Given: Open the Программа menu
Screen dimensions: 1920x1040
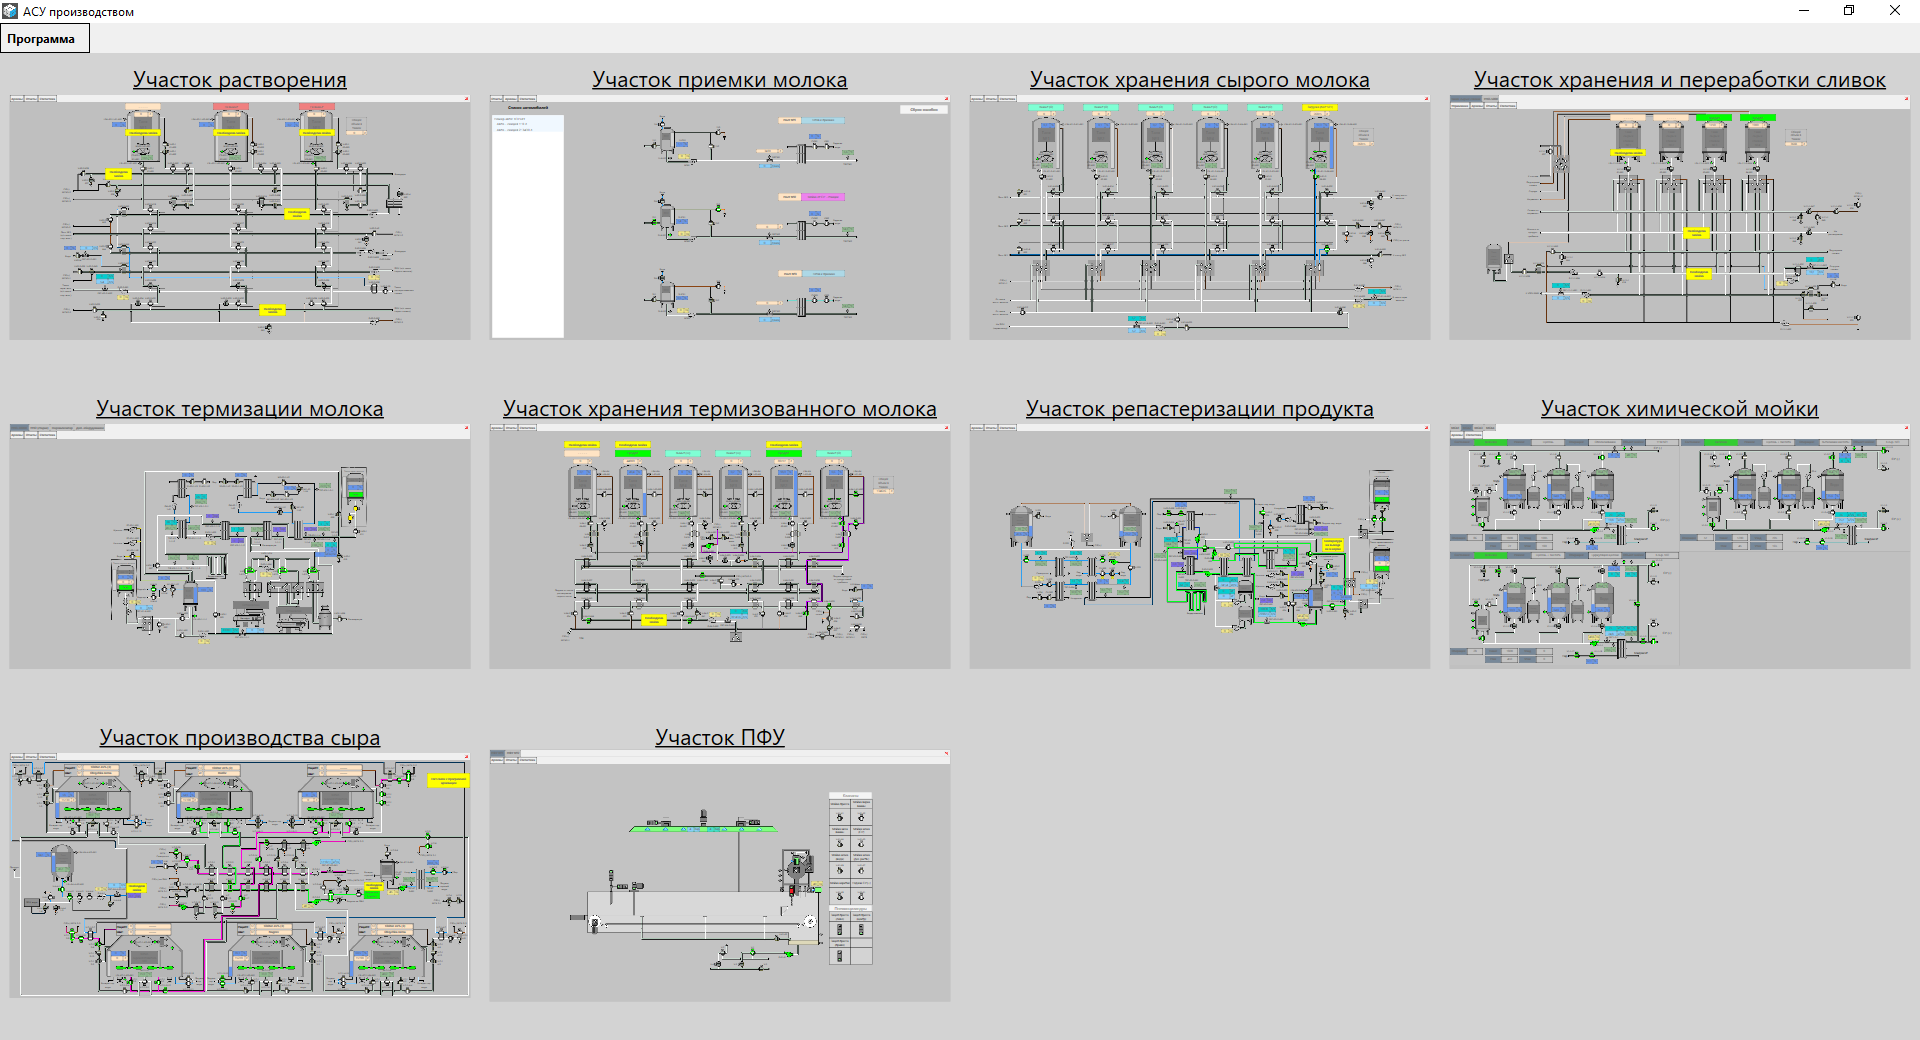Looking at the screenshot, I should click(41, 39).
